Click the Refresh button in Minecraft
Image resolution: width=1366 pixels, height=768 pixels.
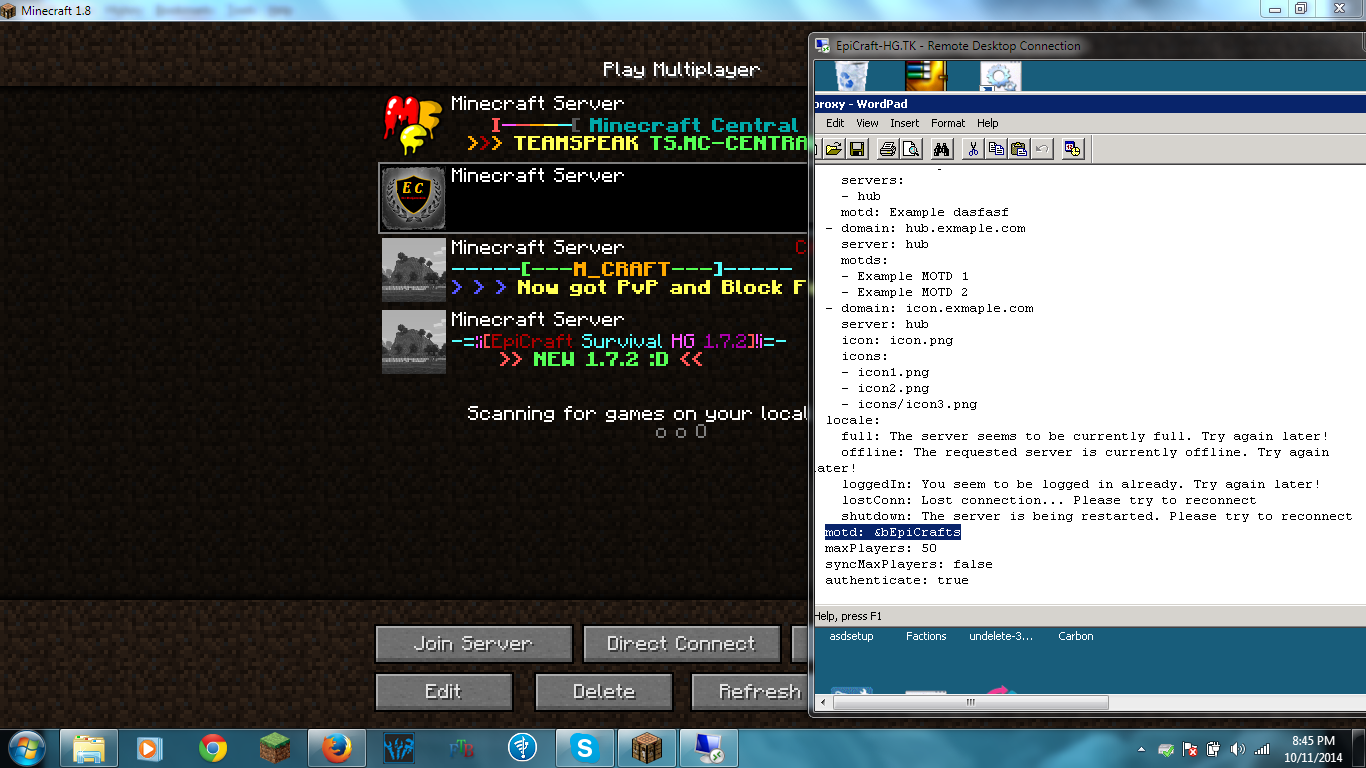click(x=750, y=692)
